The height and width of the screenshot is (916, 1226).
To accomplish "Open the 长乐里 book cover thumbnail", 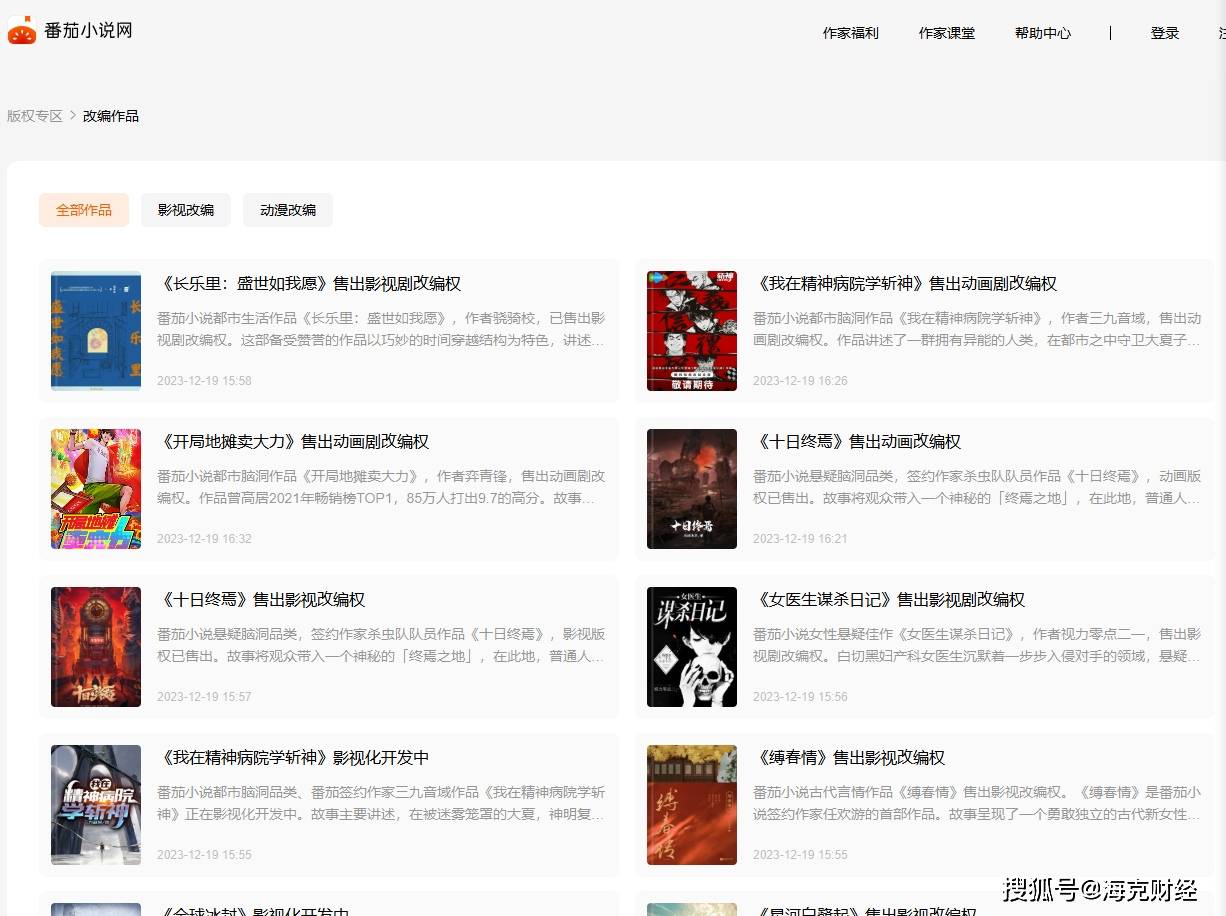I will point(96,331).
